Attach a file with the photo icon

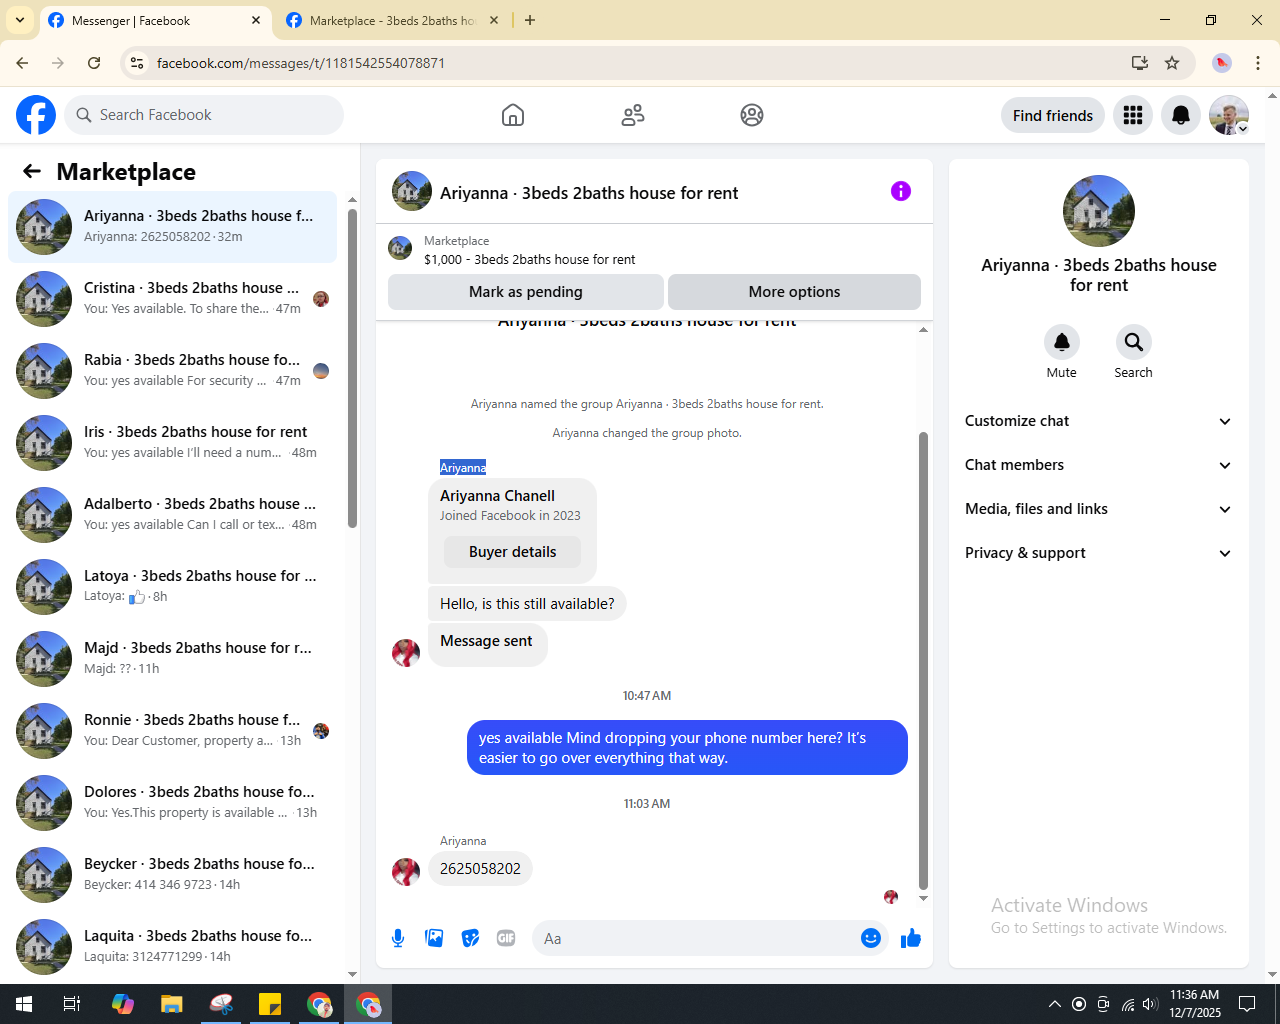(434, 938)
